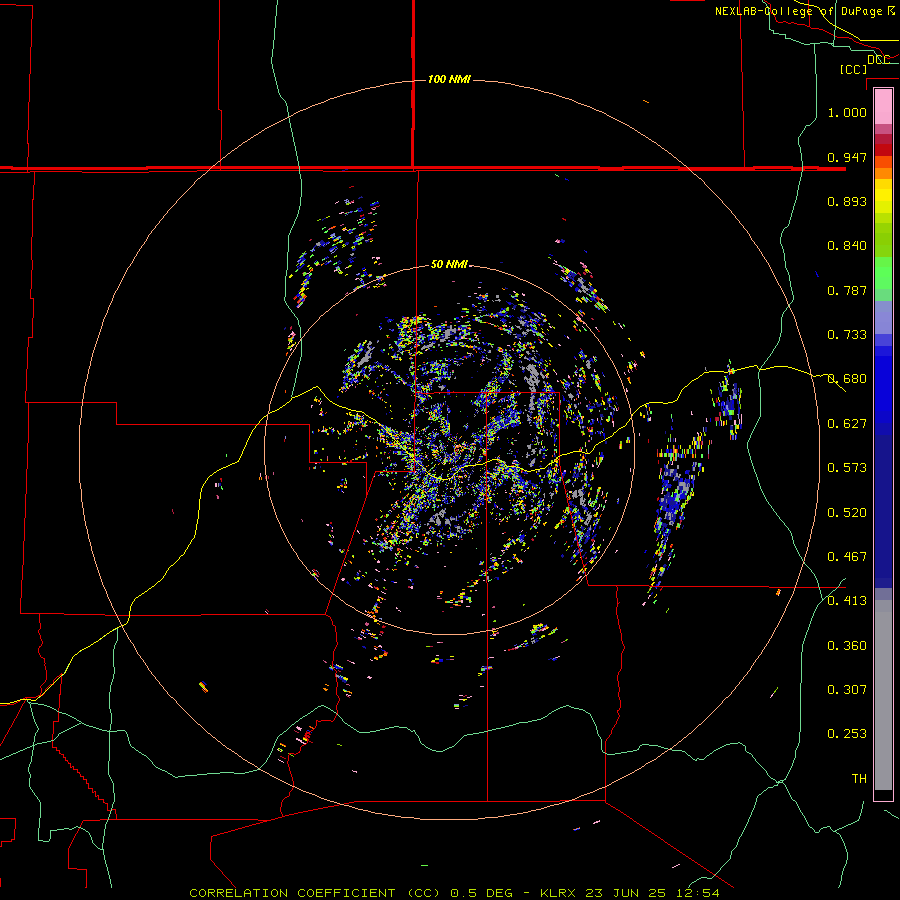Select the 0.573 scale value
The image size is (900, 900).
(847, 468)
